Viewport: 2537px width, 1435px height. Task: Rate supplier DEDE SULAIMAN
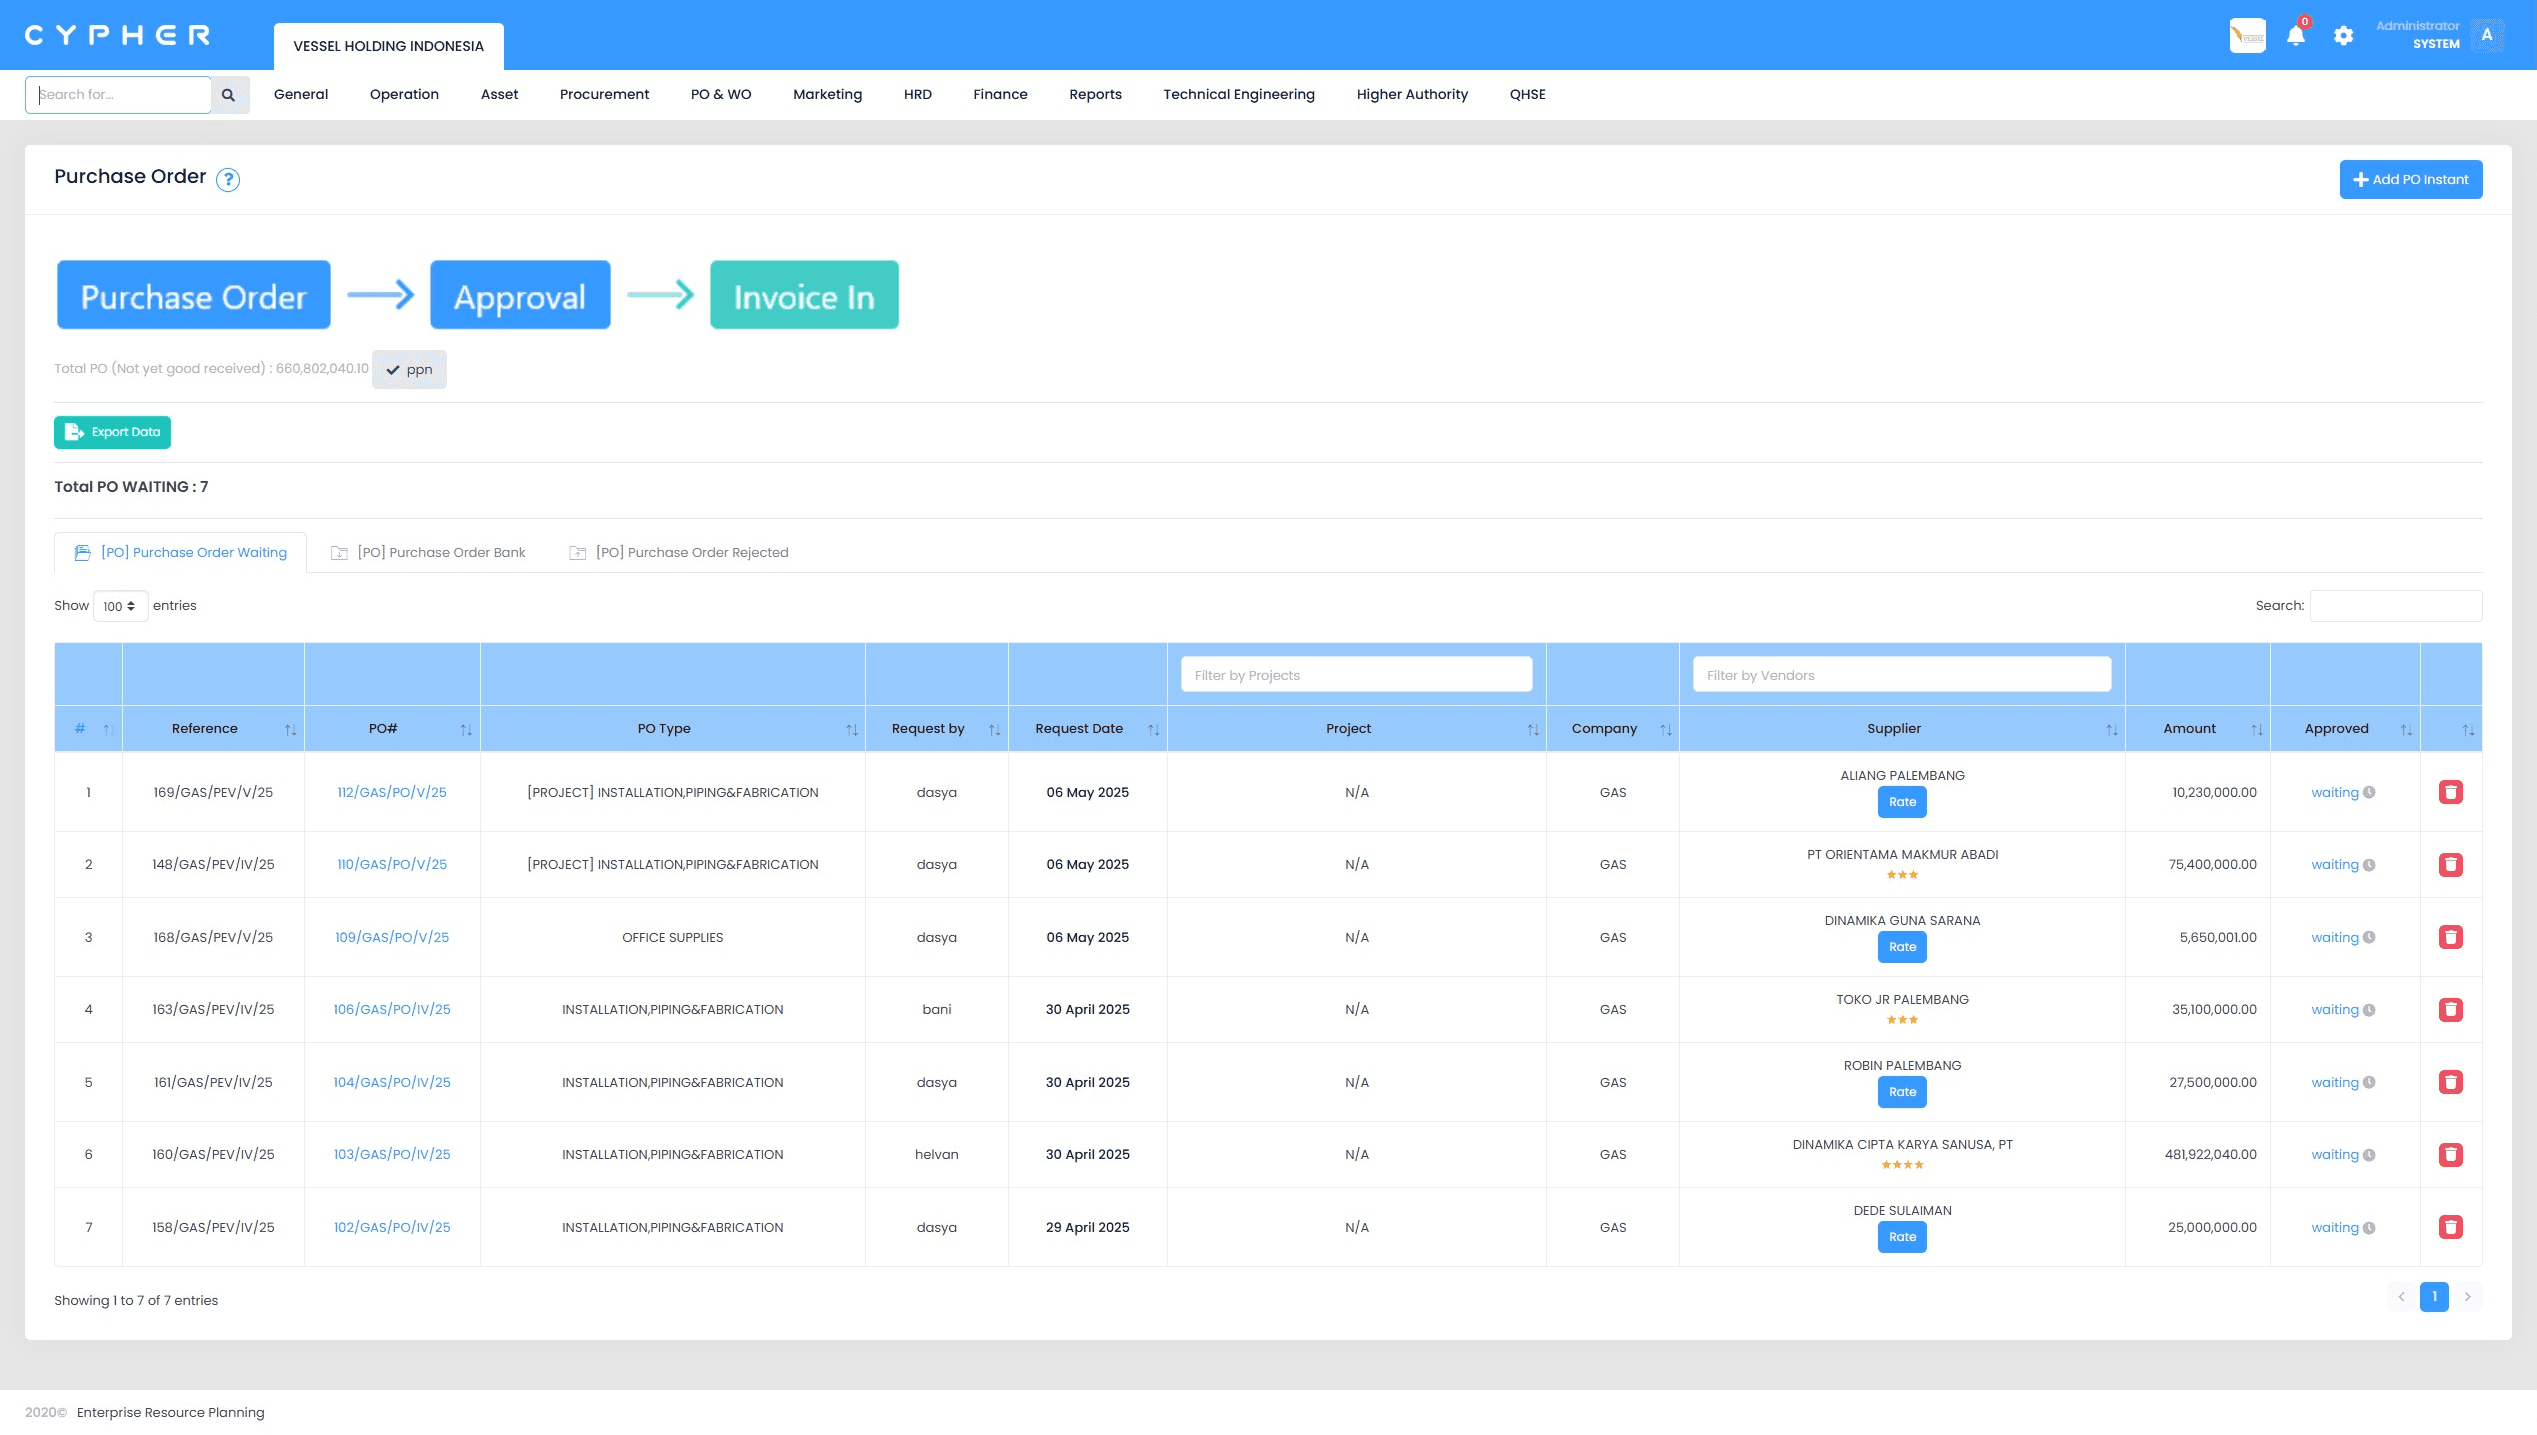pyautogui.click(x=1902, y=1237)
